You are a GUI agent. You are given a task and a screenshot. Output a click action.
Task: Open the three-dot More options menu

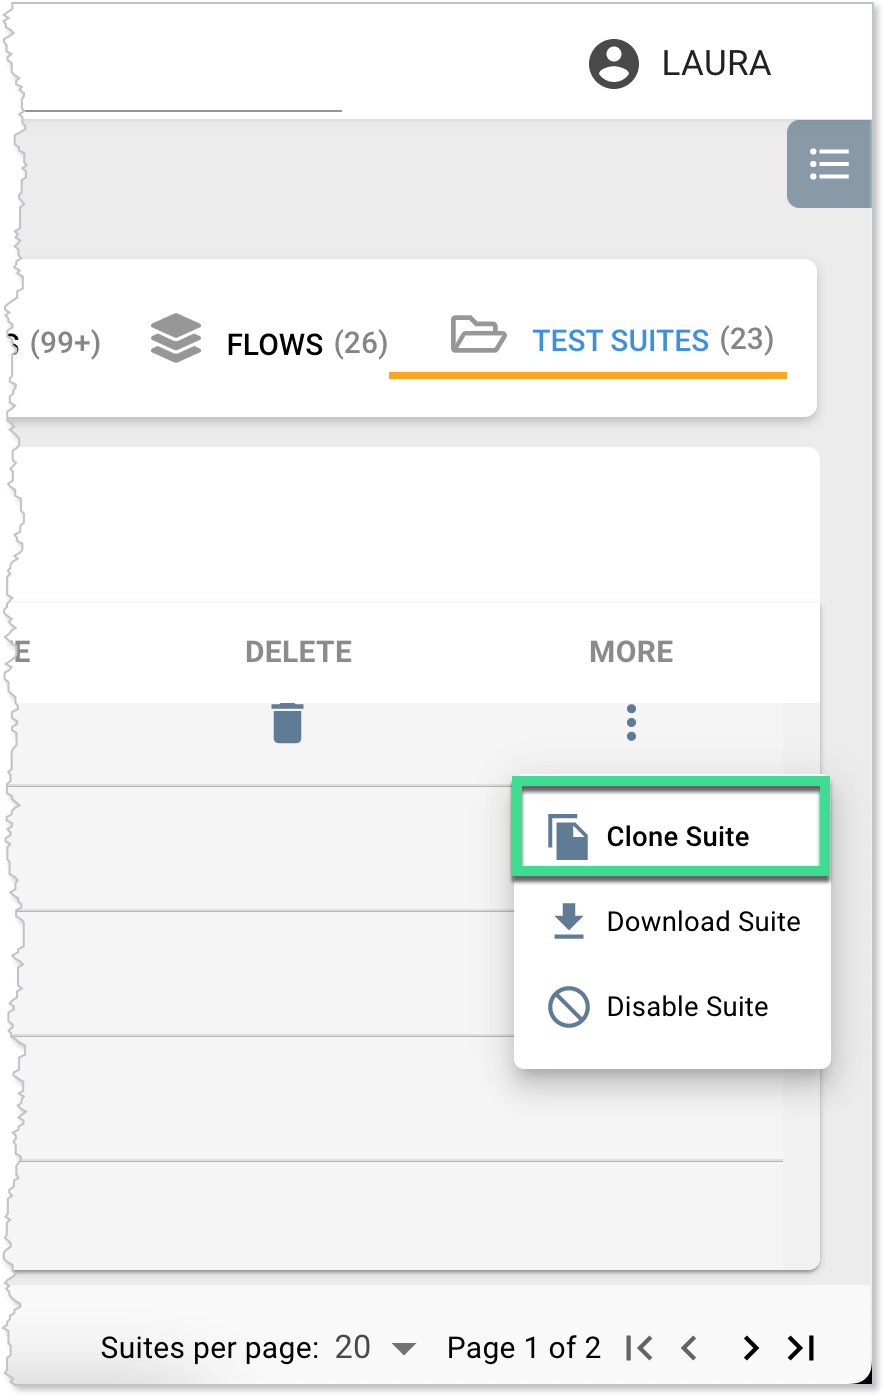631,722
